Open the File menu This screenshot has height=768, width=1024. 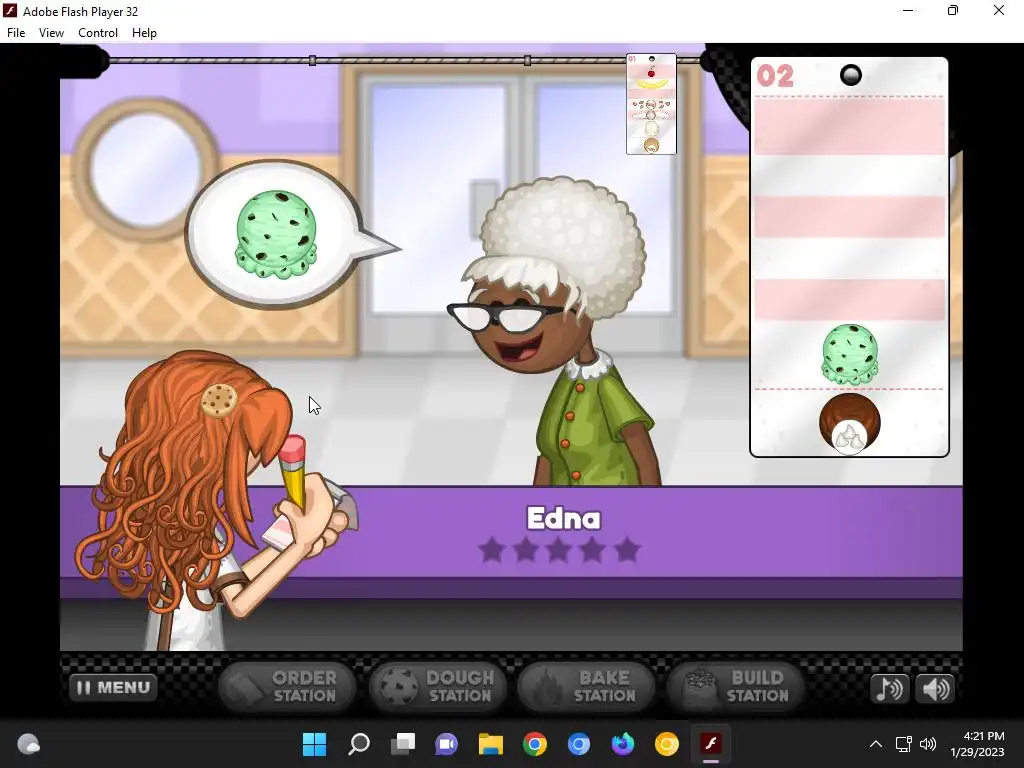16,33
